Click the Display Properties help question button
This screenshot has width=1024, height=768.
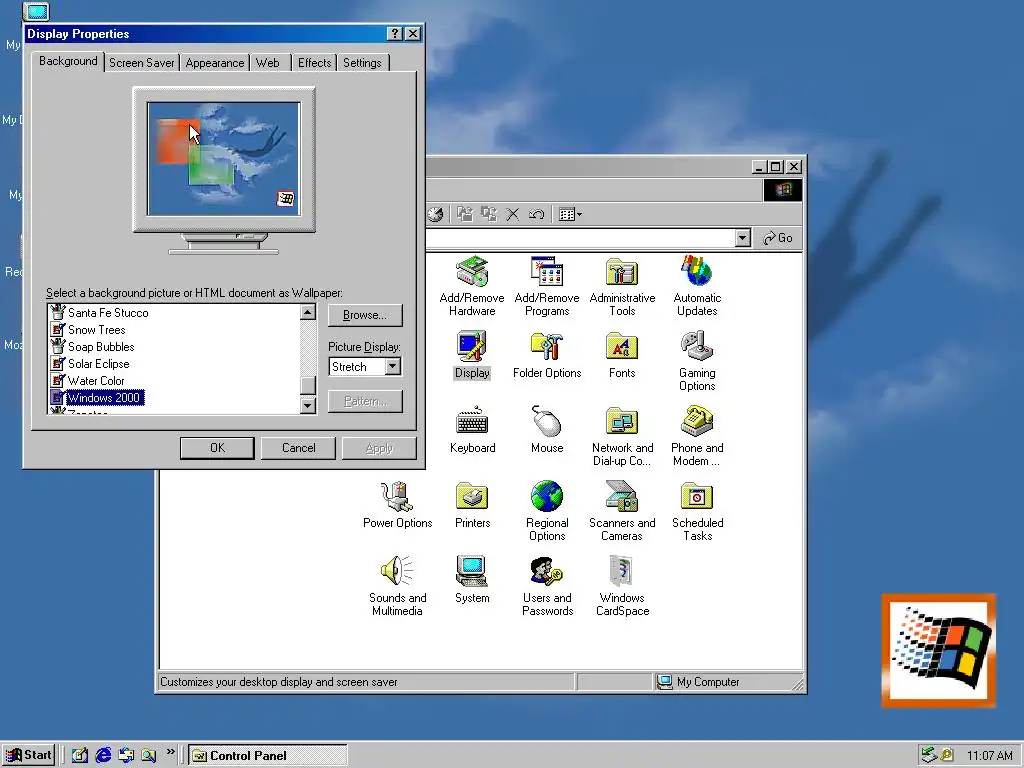coord(394,34)
